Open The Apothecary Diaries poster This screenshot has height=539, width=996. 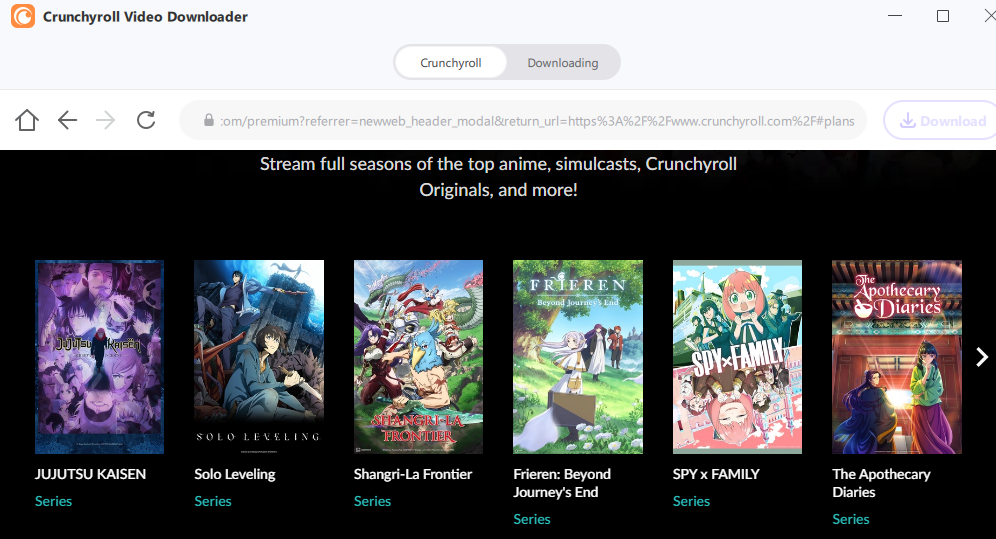click(x=897, y=357)
